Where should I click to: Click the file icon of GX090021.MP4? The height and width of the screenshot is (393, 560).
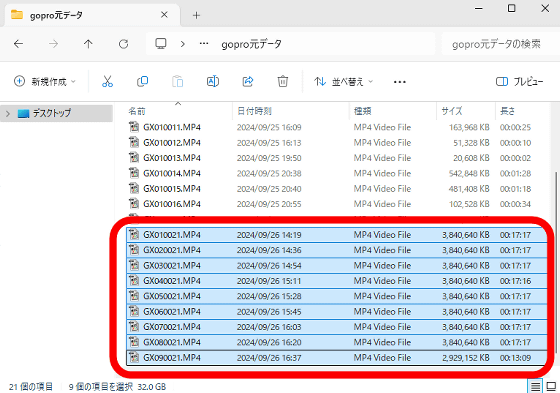point(134,357)
